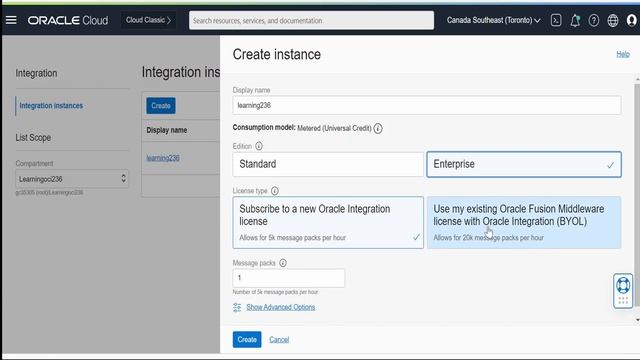Select the Standard edition option

tap(328, 164)
